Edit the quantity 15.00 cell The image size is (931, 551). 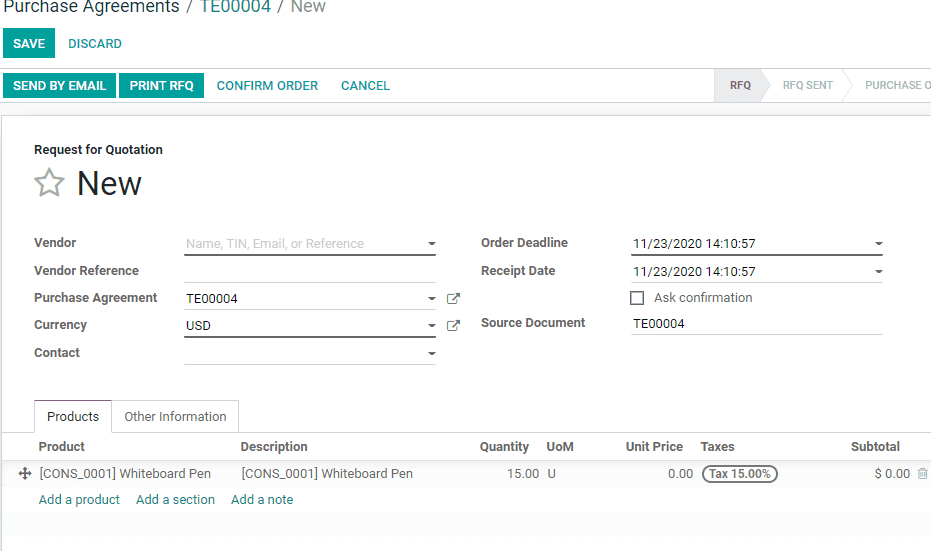click(x=522, y=474)
